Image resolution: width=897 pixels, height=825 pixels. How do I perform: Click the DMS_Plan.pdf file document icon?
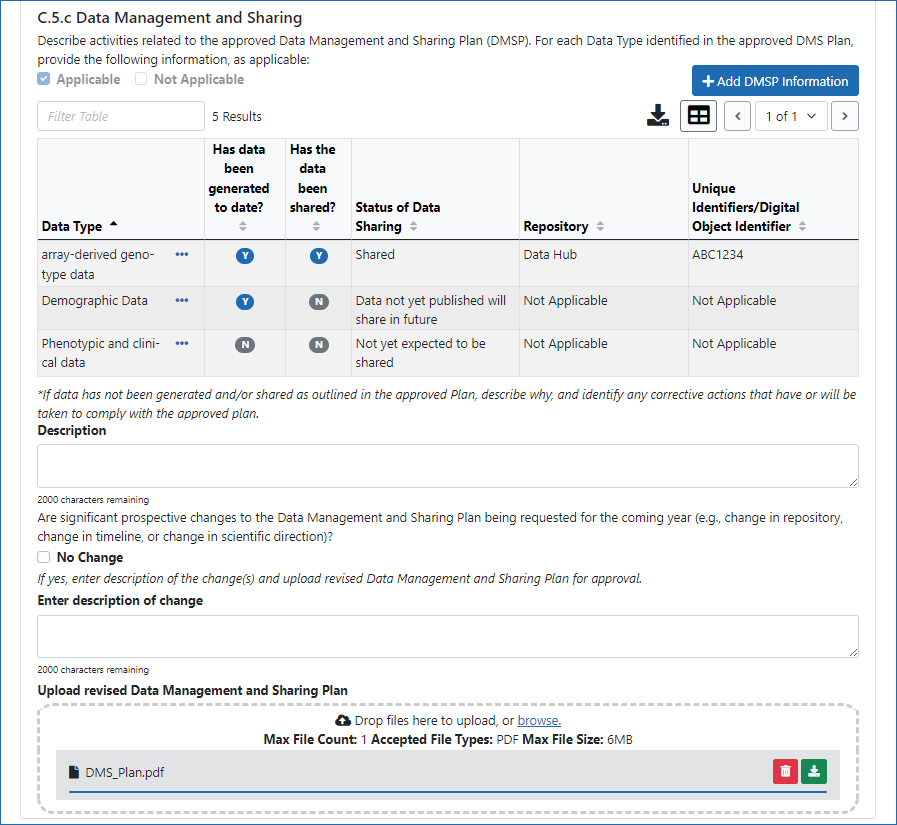(74, 772)
